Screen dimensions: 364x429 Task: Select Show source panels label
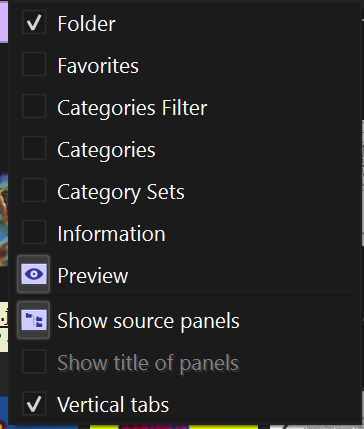(x=148, y=321)
